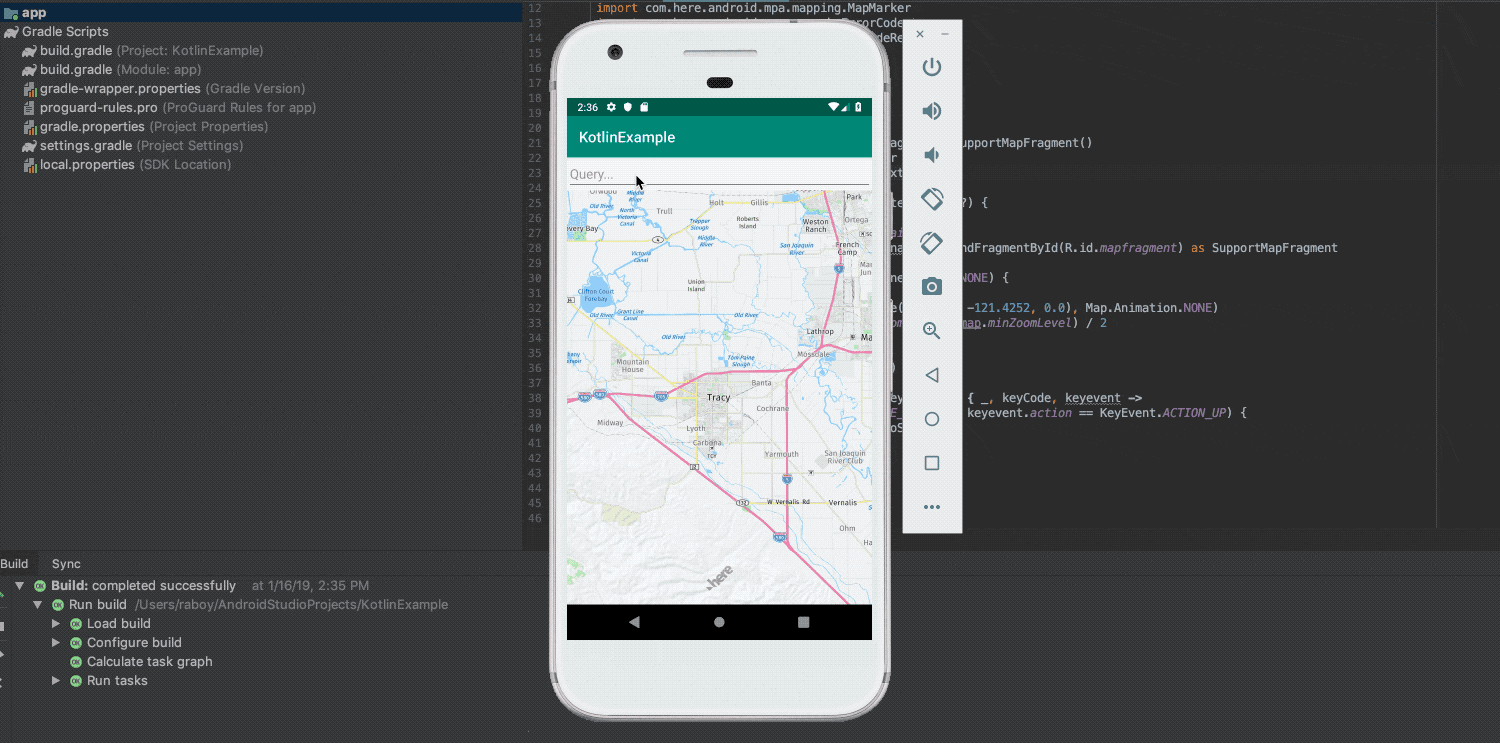Switch to the Build tab
Image resolution: width=1500 pixels, height=743 pixels.
pyautogui.click(x=14, y=564)
